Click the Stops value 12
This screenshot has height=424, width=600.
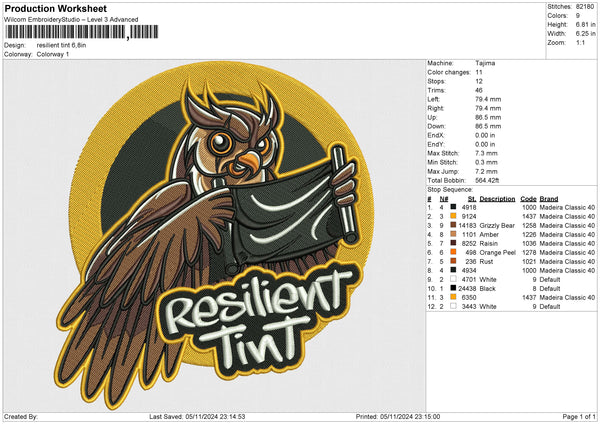[479, 82]
